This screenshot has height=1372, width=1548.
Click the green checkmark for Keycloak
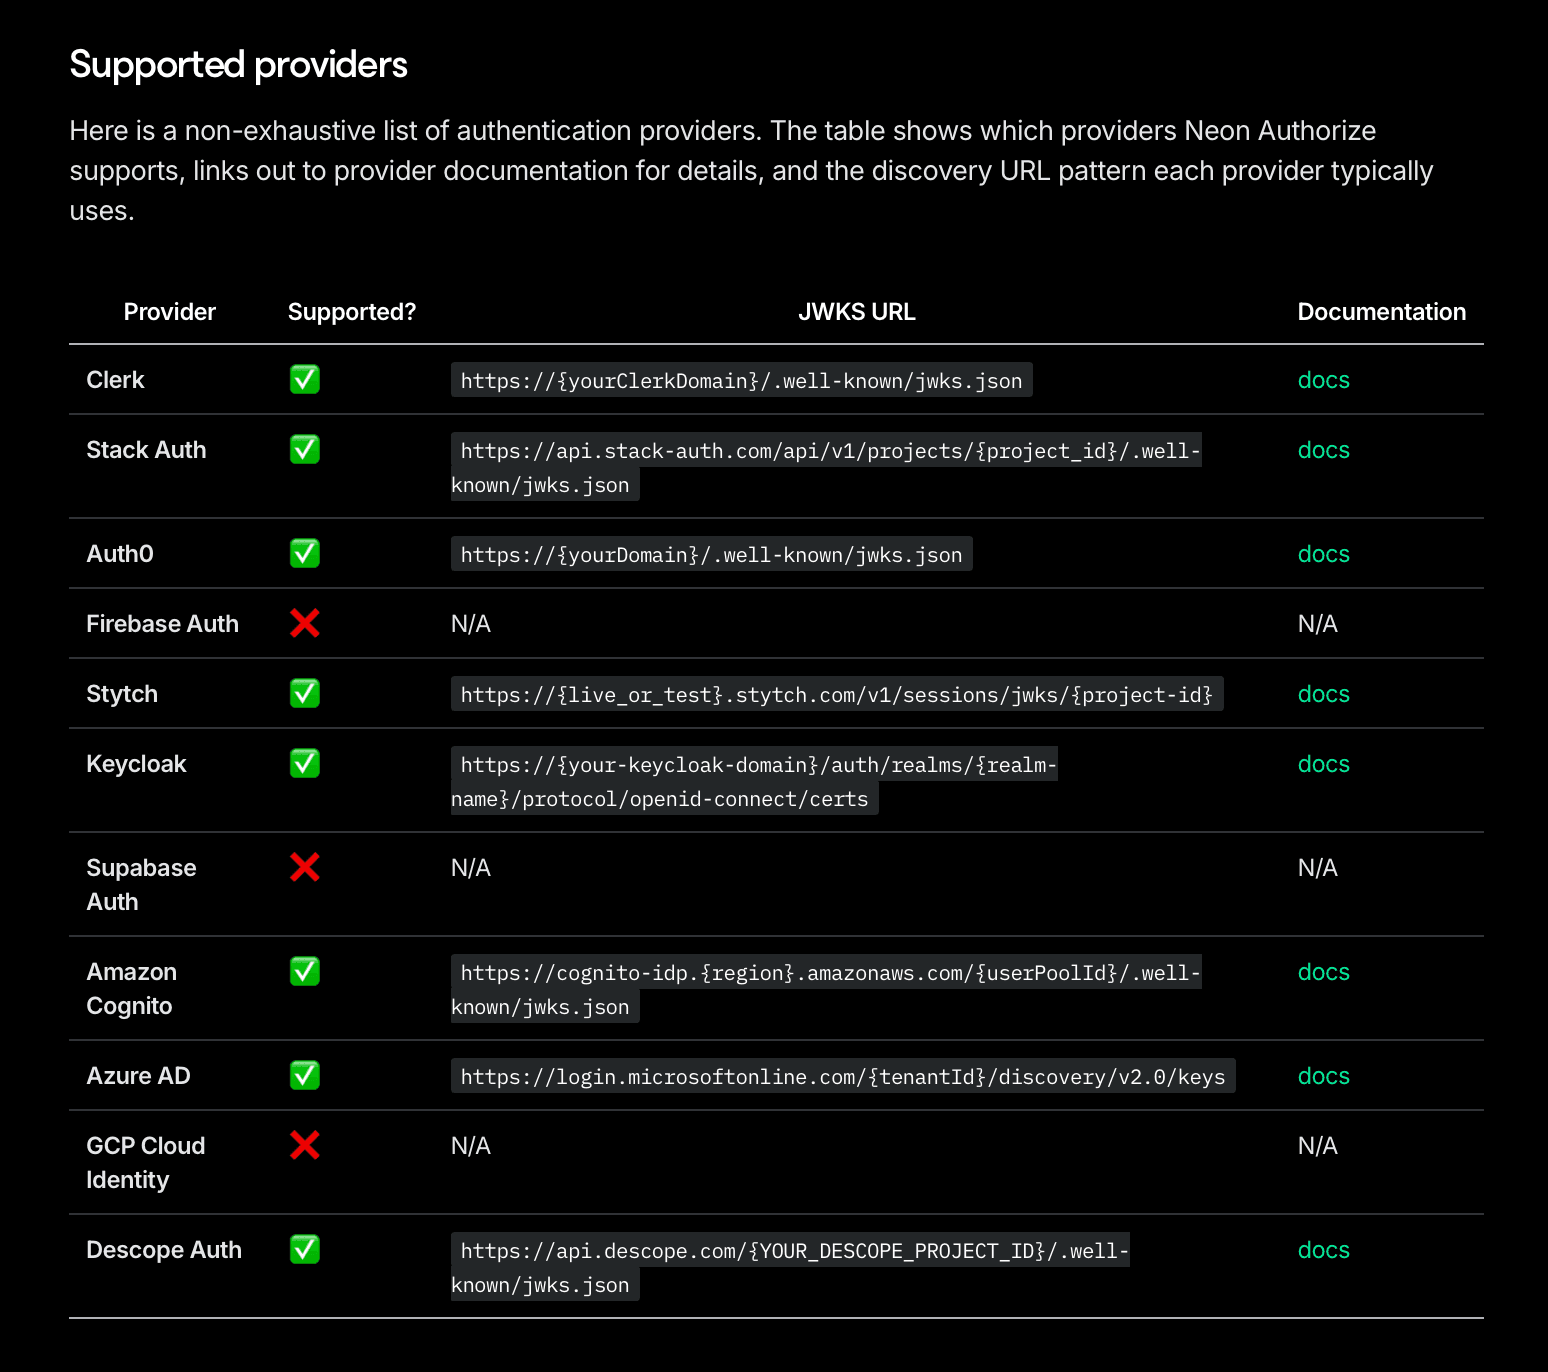305,764
